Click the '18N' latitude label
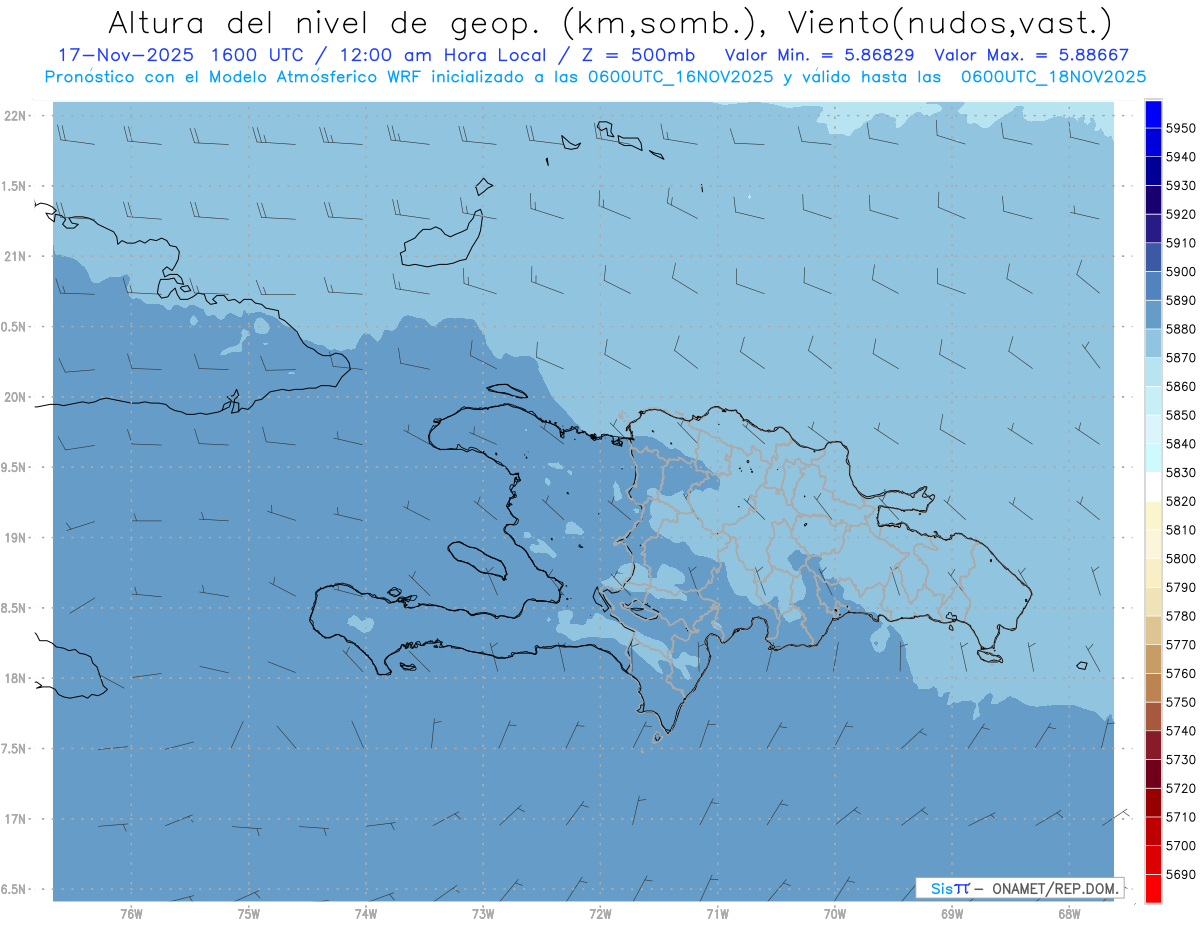 coord(14,678)
